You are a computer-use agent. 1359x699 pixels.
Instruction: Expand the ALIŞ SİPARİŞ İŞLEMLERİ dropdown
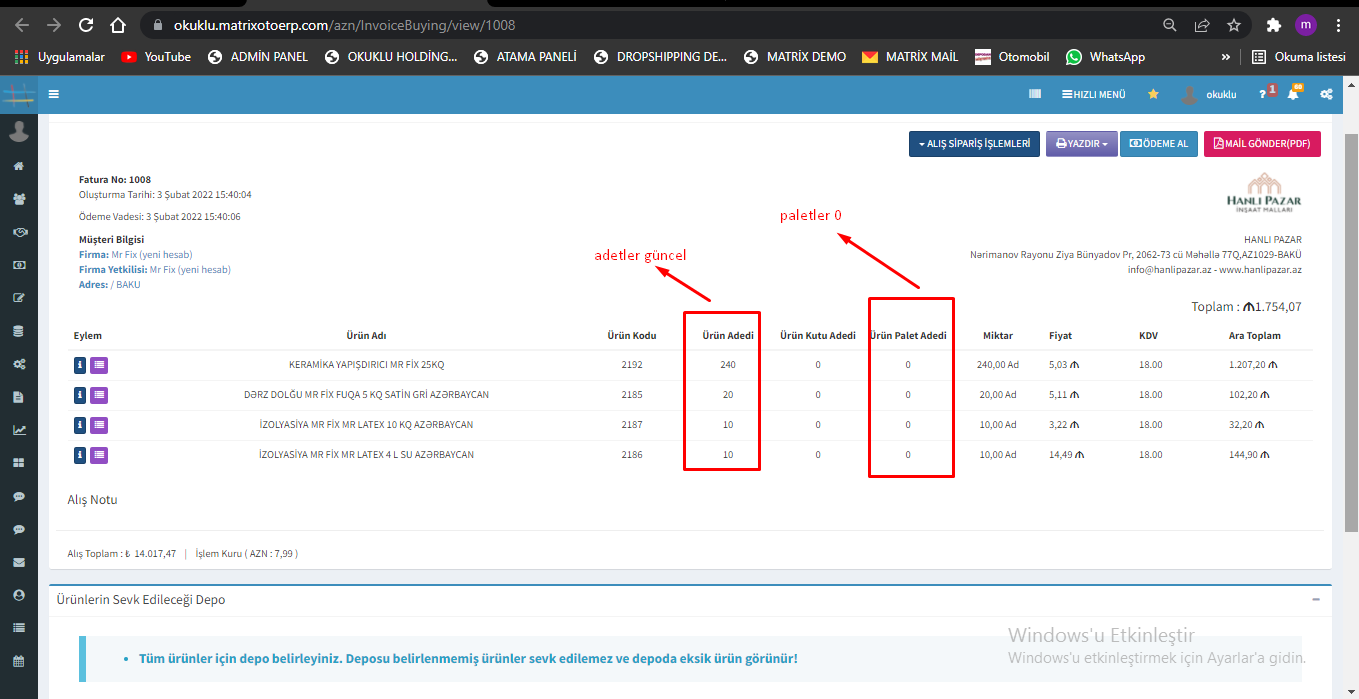pyautogui.click(x=974, y=144)
